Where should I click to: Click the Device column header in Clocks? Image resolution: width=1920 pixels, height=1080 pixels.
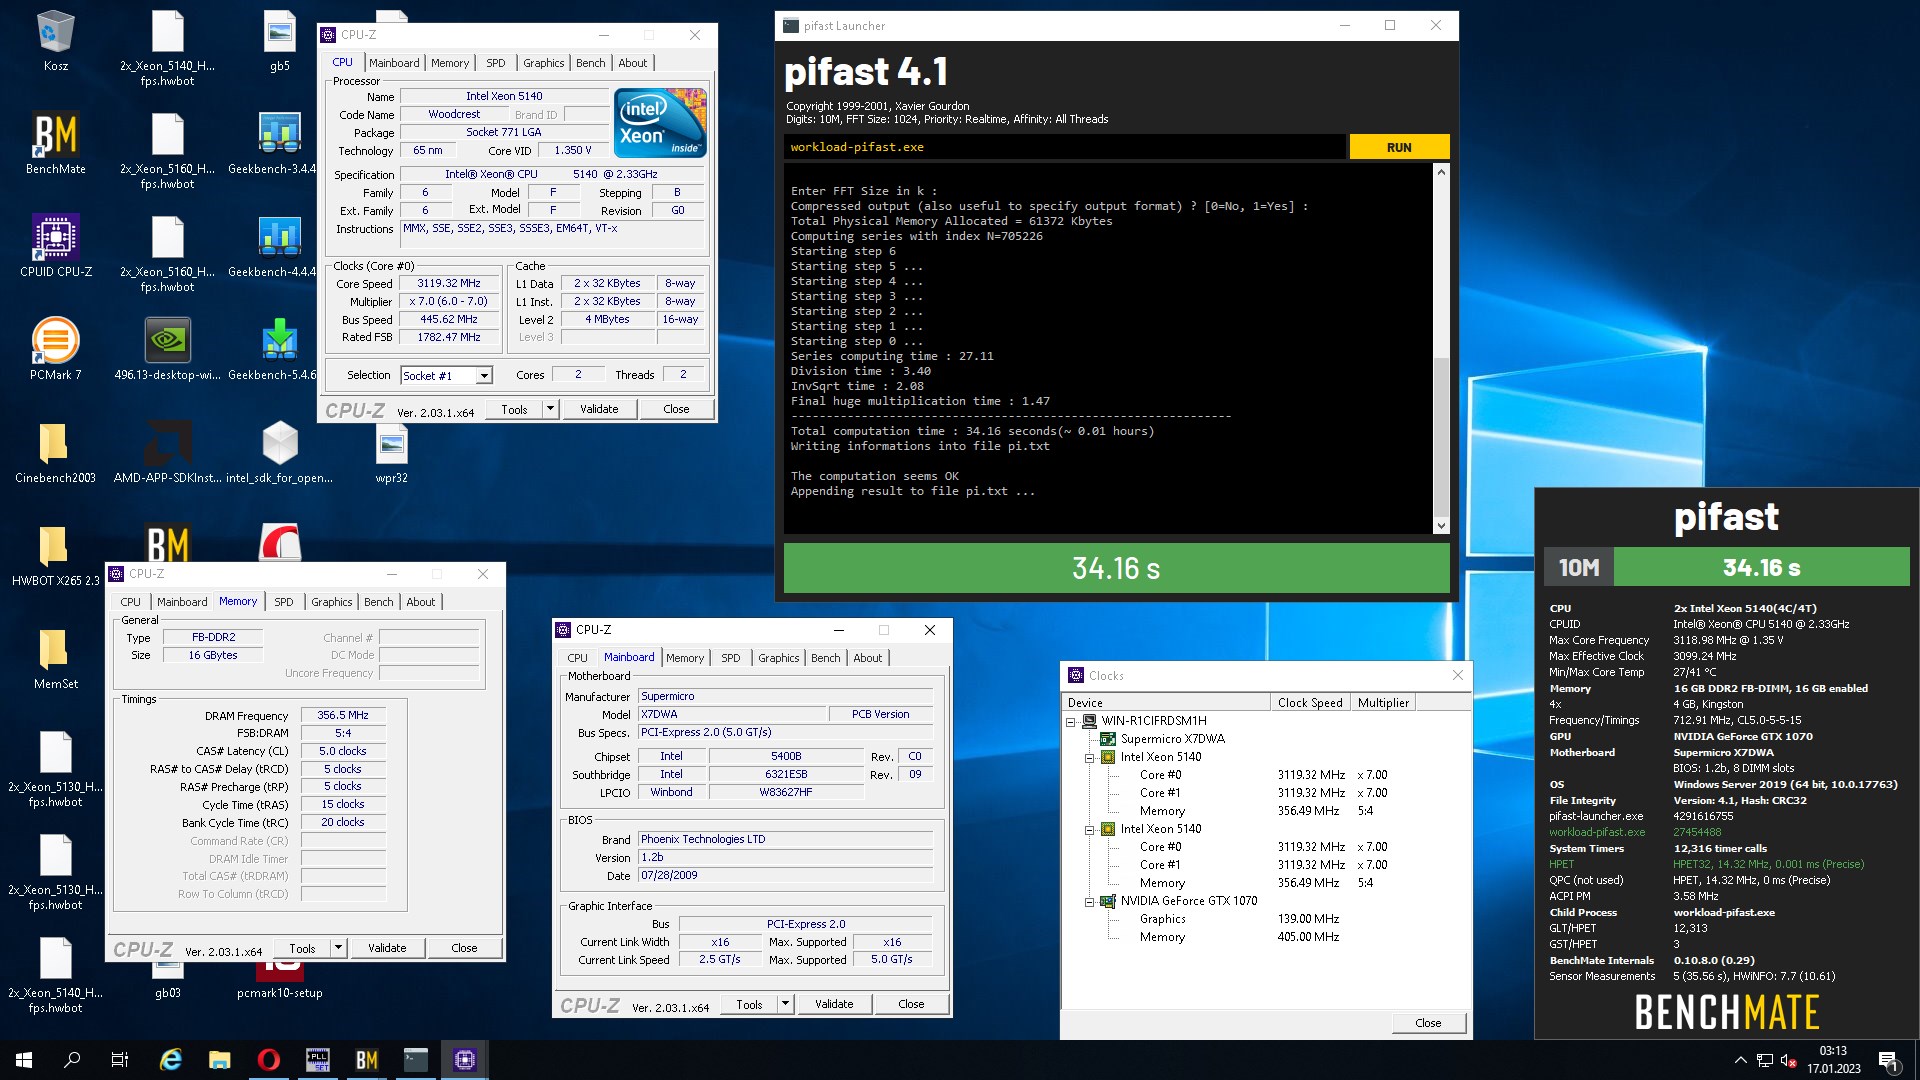point(1166,703)
